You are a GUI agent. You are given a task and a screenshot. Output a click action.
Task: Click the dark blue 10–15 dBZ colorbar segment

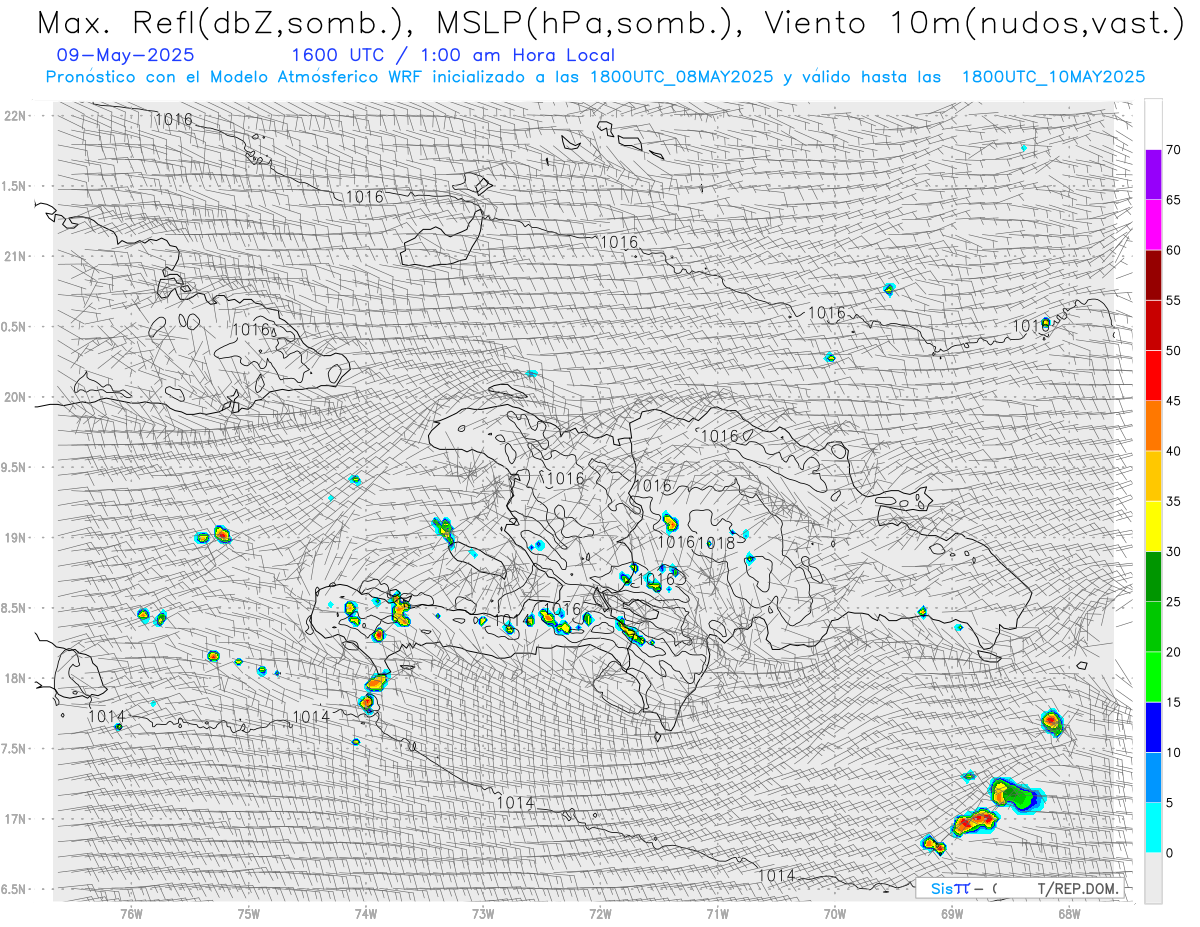(x=1153, y=727)
